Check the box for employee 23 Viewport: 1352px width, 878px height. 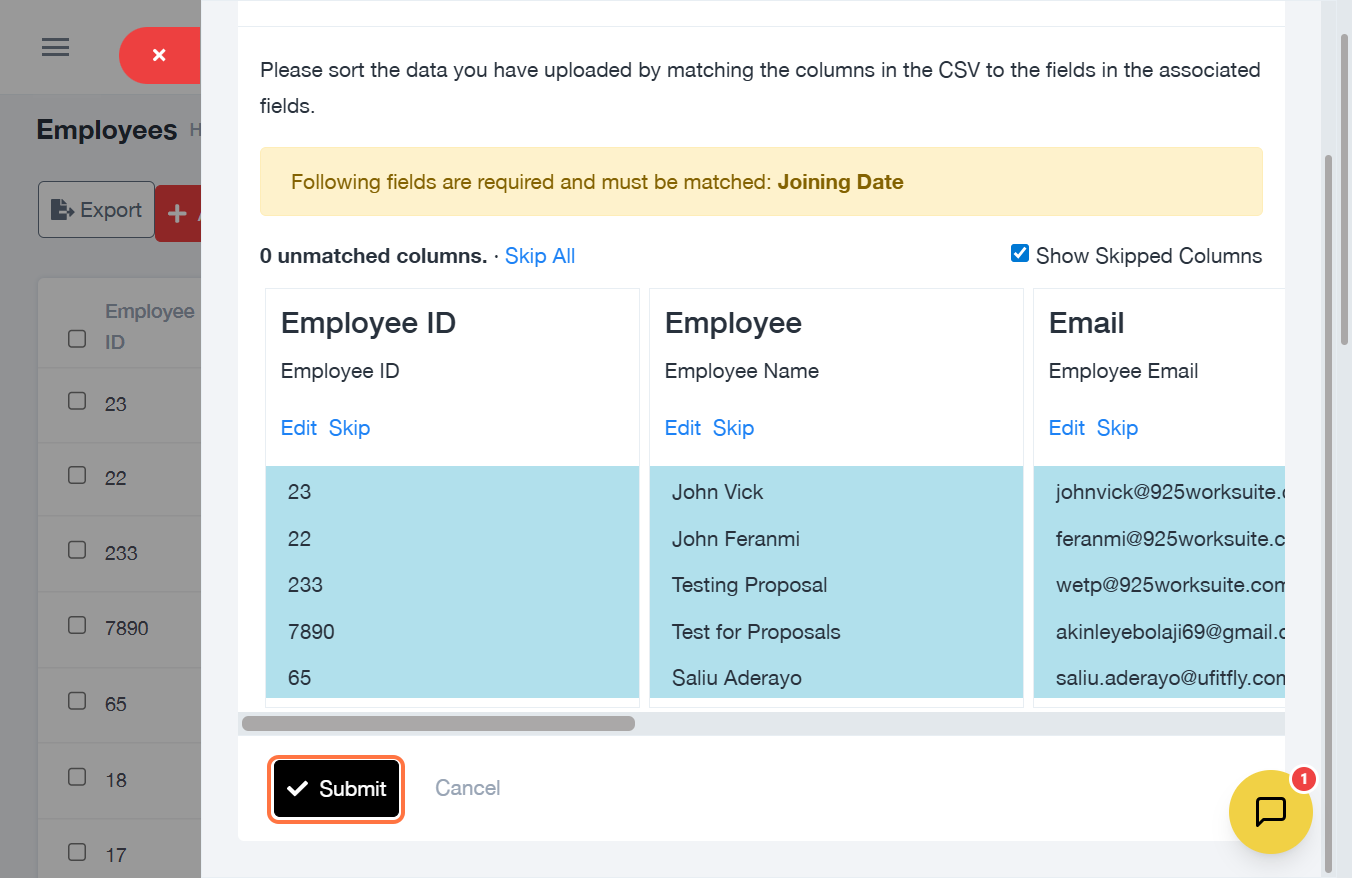tap(77, 401)
